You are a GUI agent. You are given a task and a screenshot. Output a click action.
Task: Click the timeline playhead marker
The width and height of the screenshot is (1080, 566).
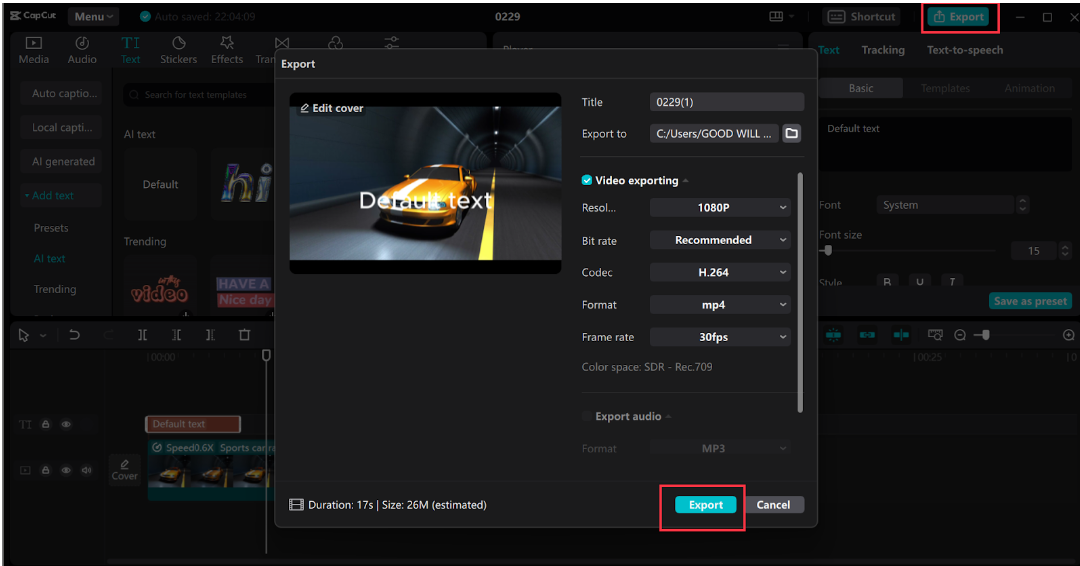click(x=266, y=355)
